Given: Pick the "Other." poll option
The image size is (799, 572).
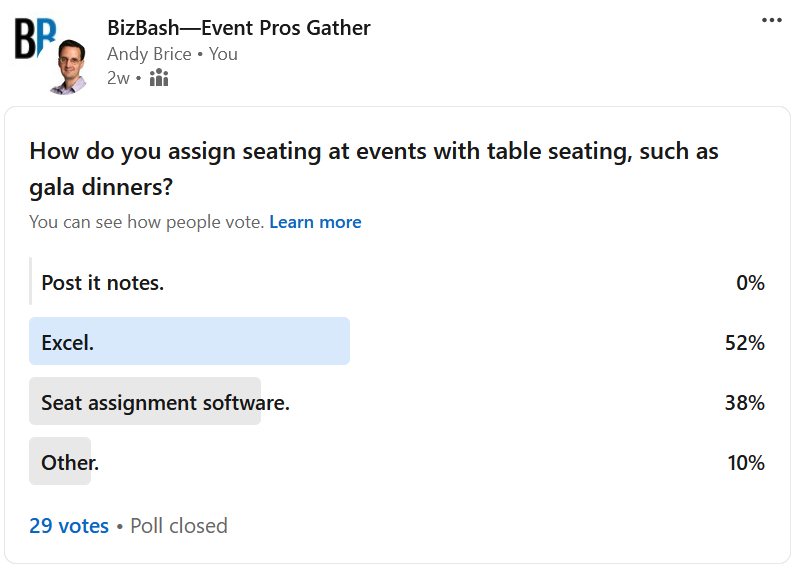Looking at the screenshot, I should pyautogui.click(x=70, y=463).
